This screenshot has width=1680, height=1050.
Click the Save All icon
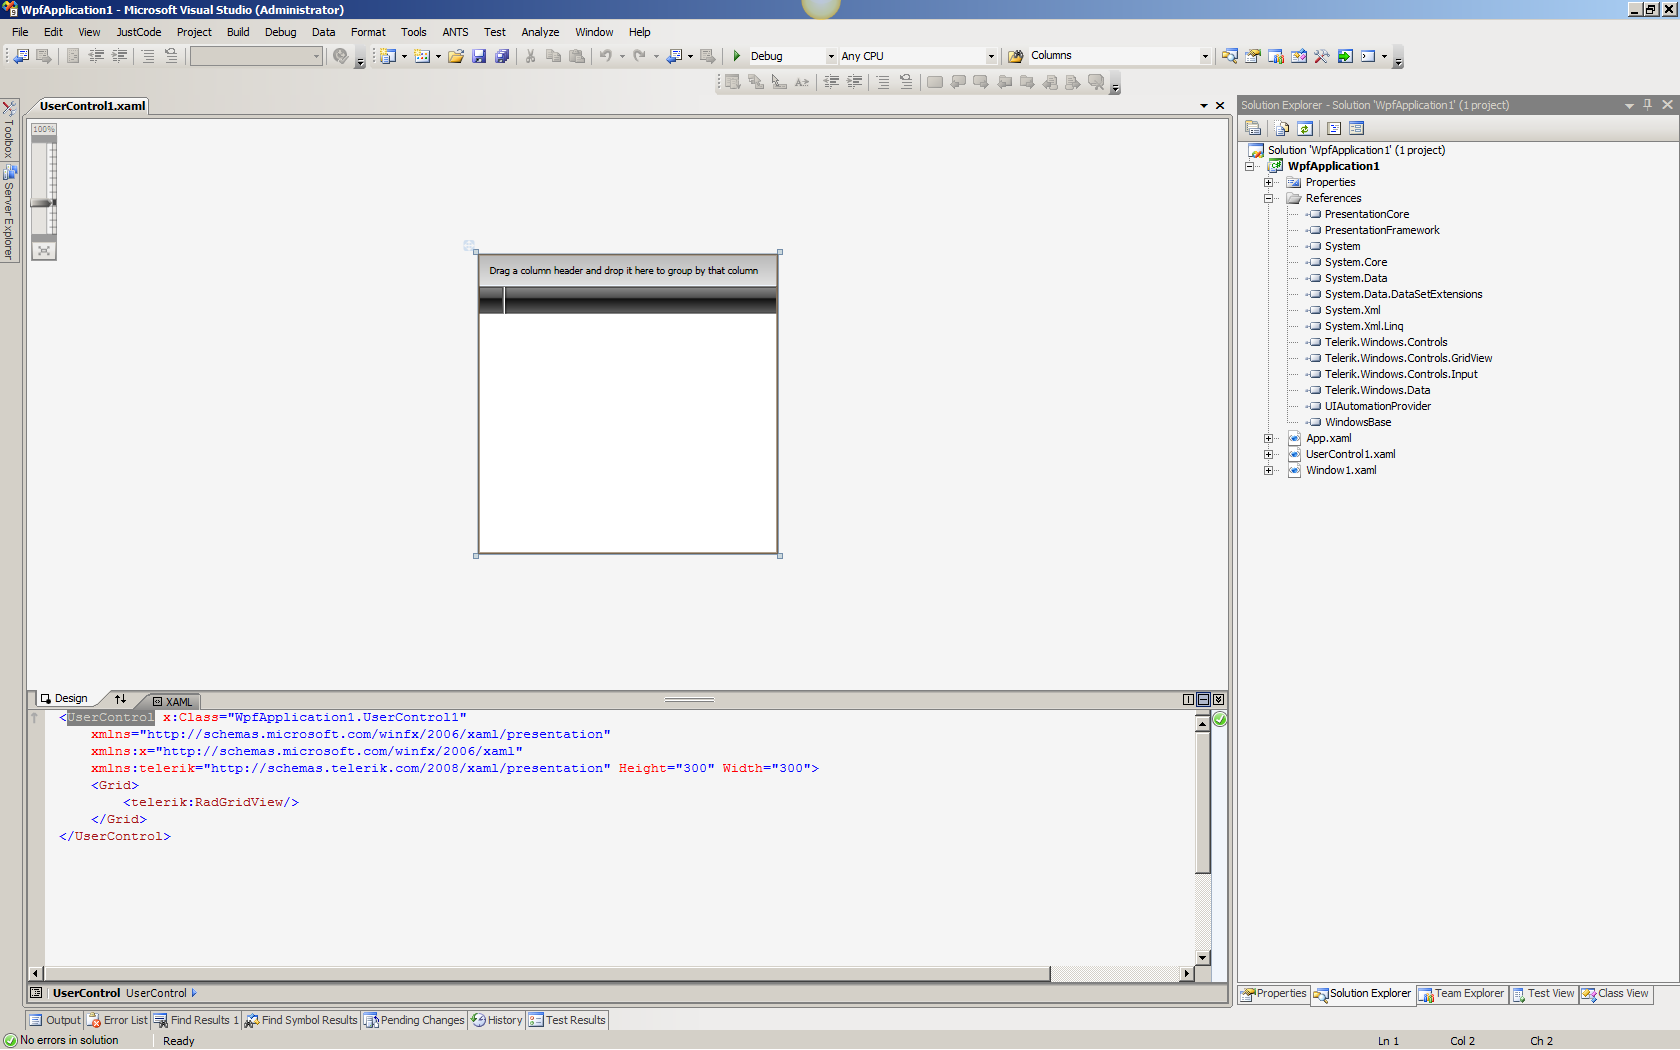coord(502,56)
